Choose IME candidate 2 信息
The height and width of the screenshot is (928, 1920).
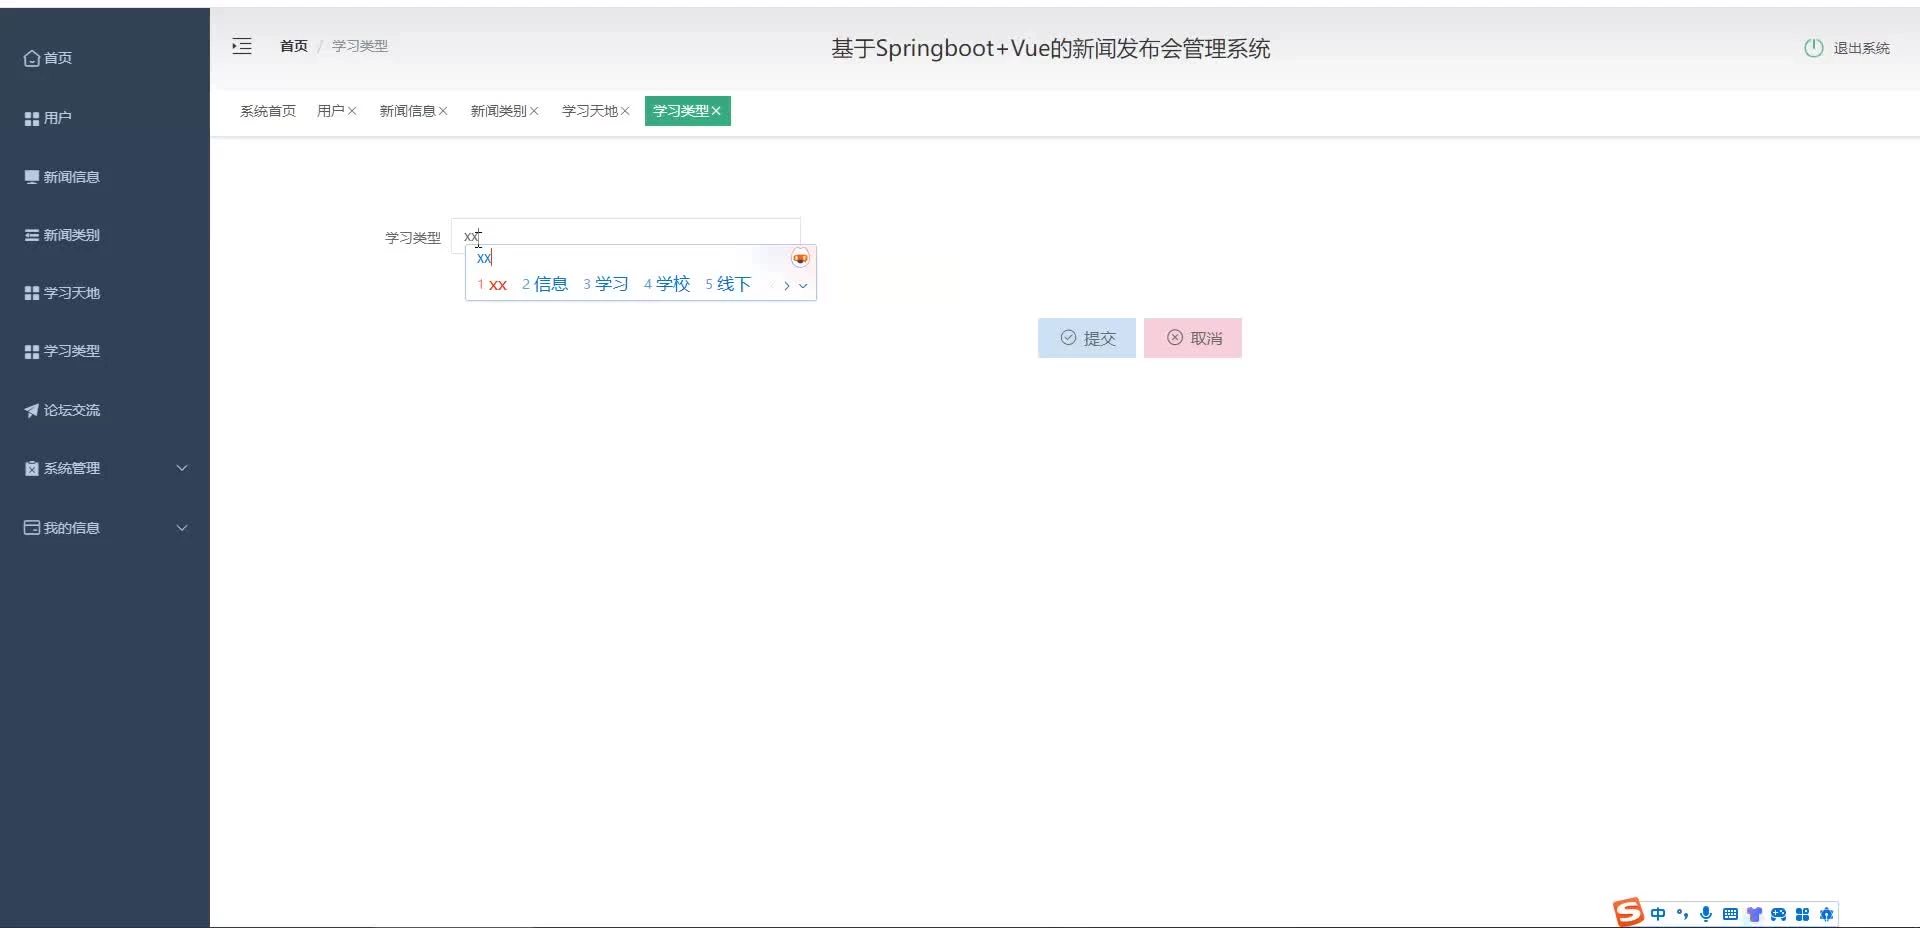pos(545,285)
